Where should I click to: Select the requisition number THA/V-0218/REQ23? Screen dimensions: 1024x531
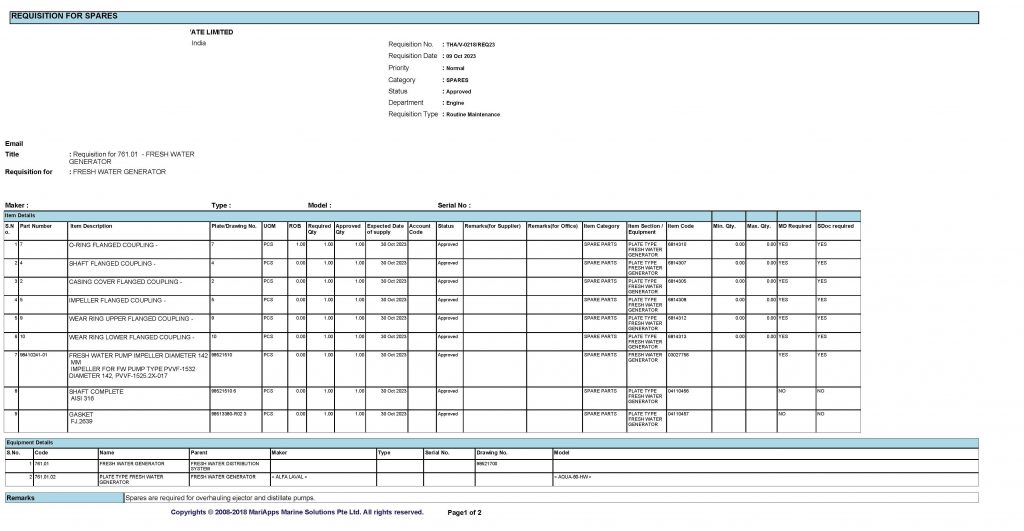tap(470, 45)
